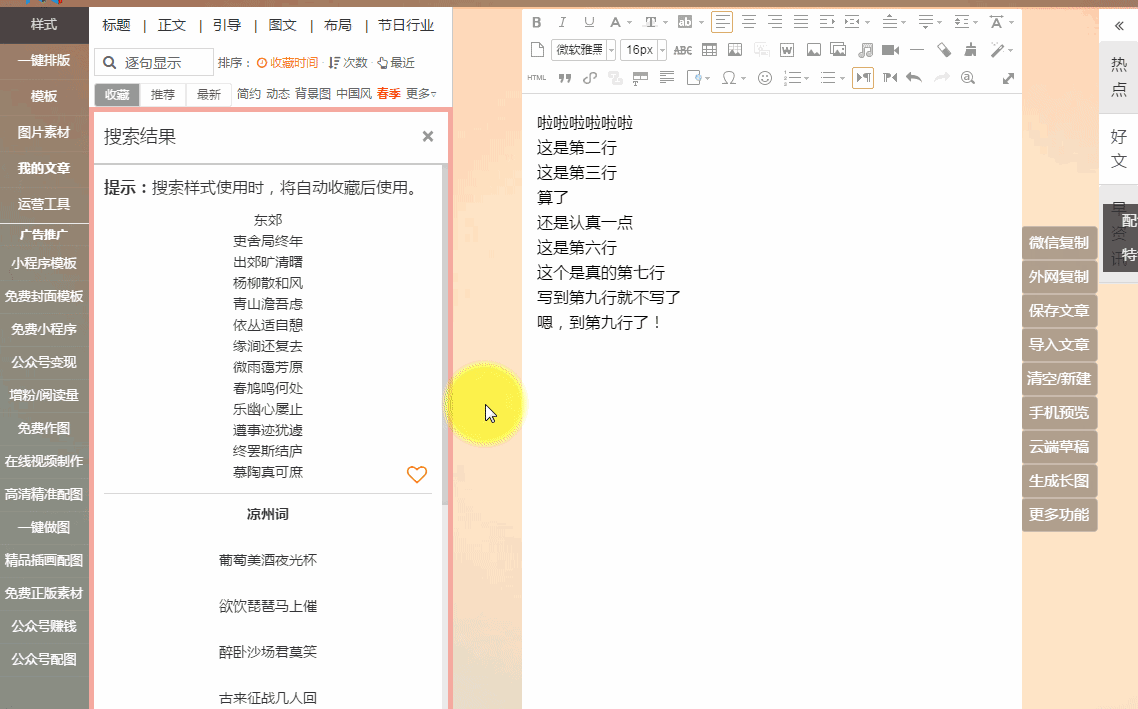Toggle underline formatting

589,22
